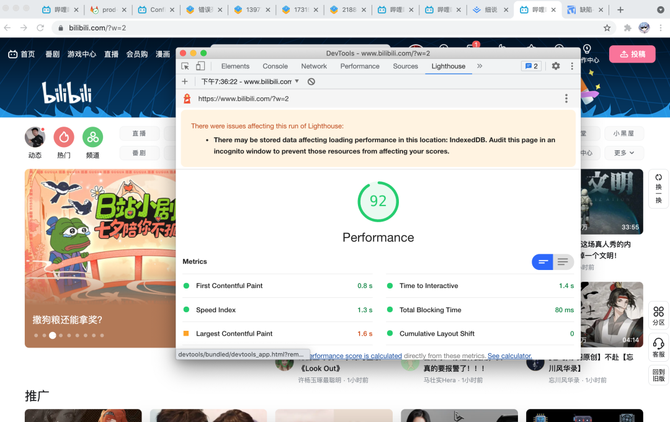Open 动态 avatar icon on bilibili
This screenshot has height=422, width=670.
click(35, 138)
